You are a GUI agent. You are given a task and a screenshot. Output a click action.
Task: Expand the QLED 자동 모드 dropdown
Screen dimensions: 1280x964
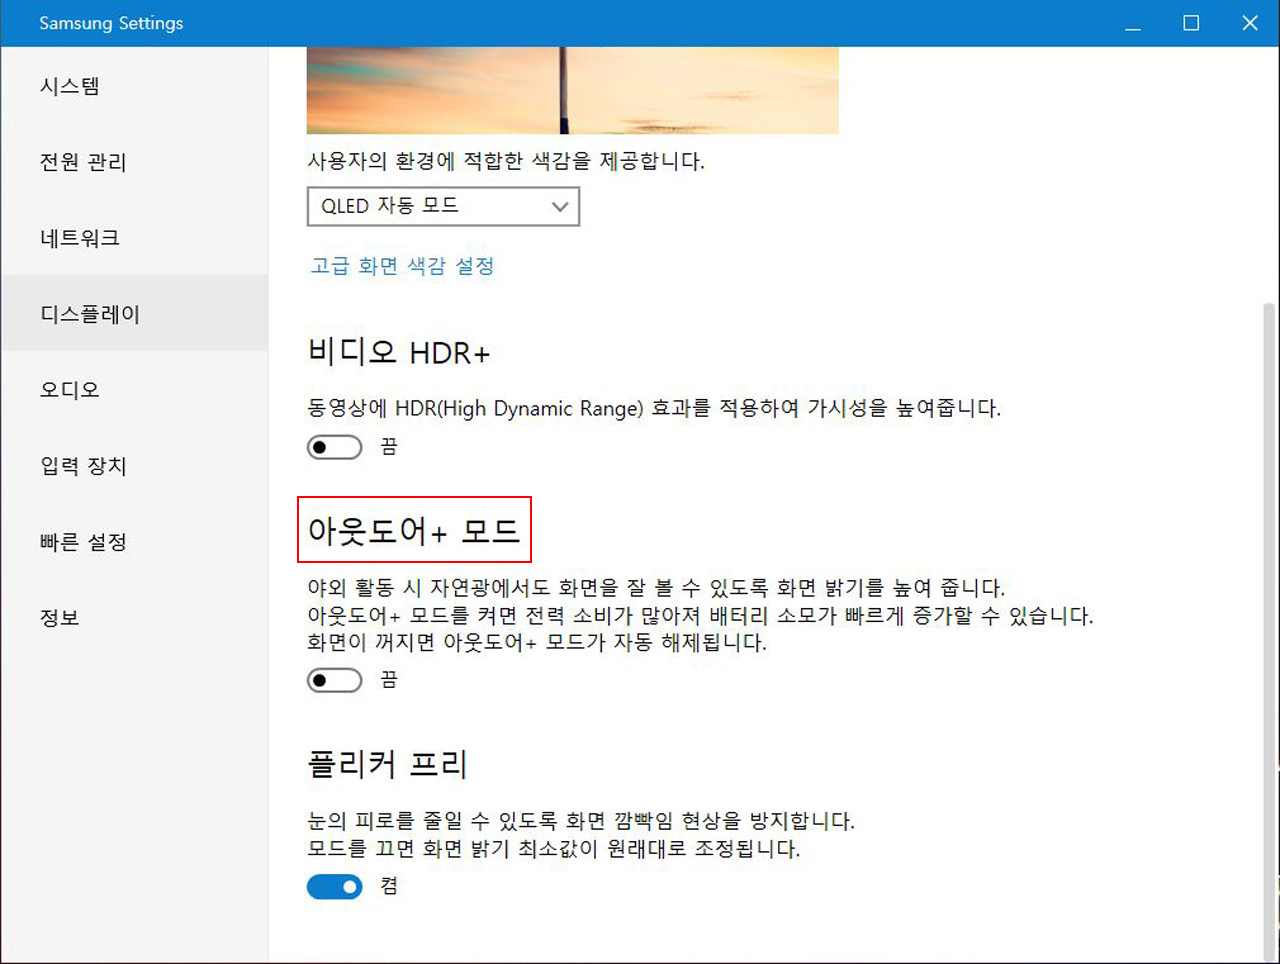(443, 206)
